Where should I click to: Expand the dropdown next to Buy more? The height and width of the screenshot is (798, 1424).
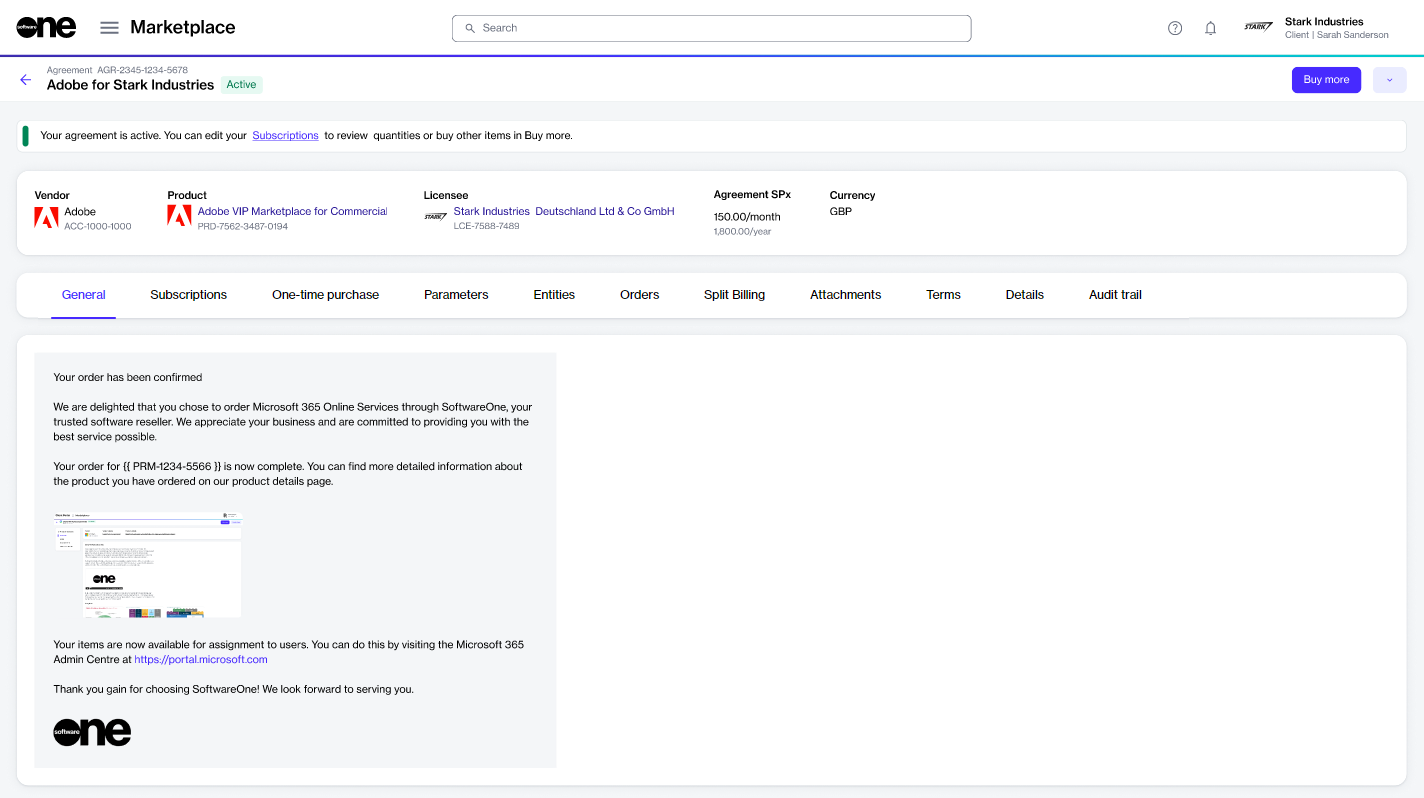(1389, 80)
